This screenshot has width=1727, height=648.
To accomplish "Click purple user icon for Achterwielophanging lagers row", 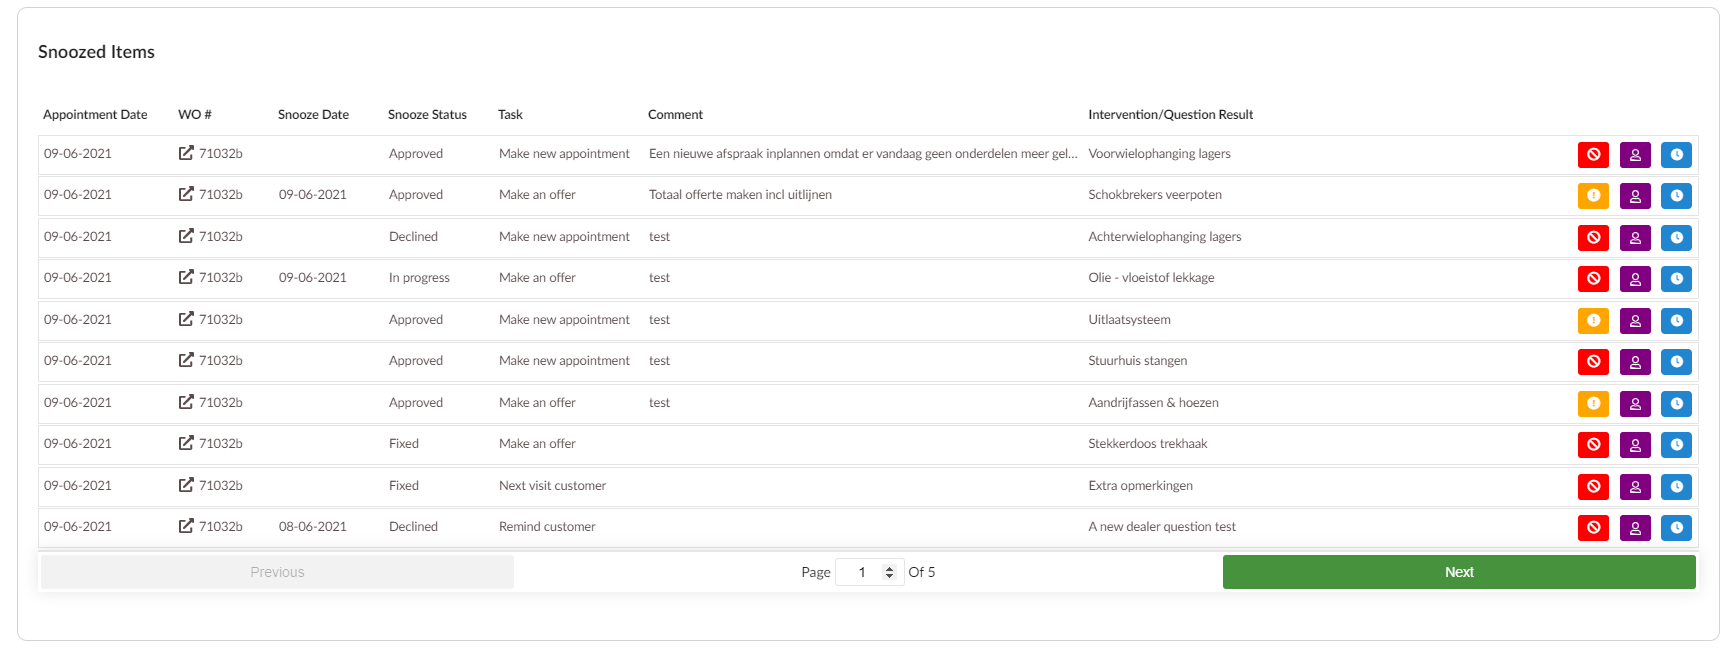I will tap(1635, 238).
